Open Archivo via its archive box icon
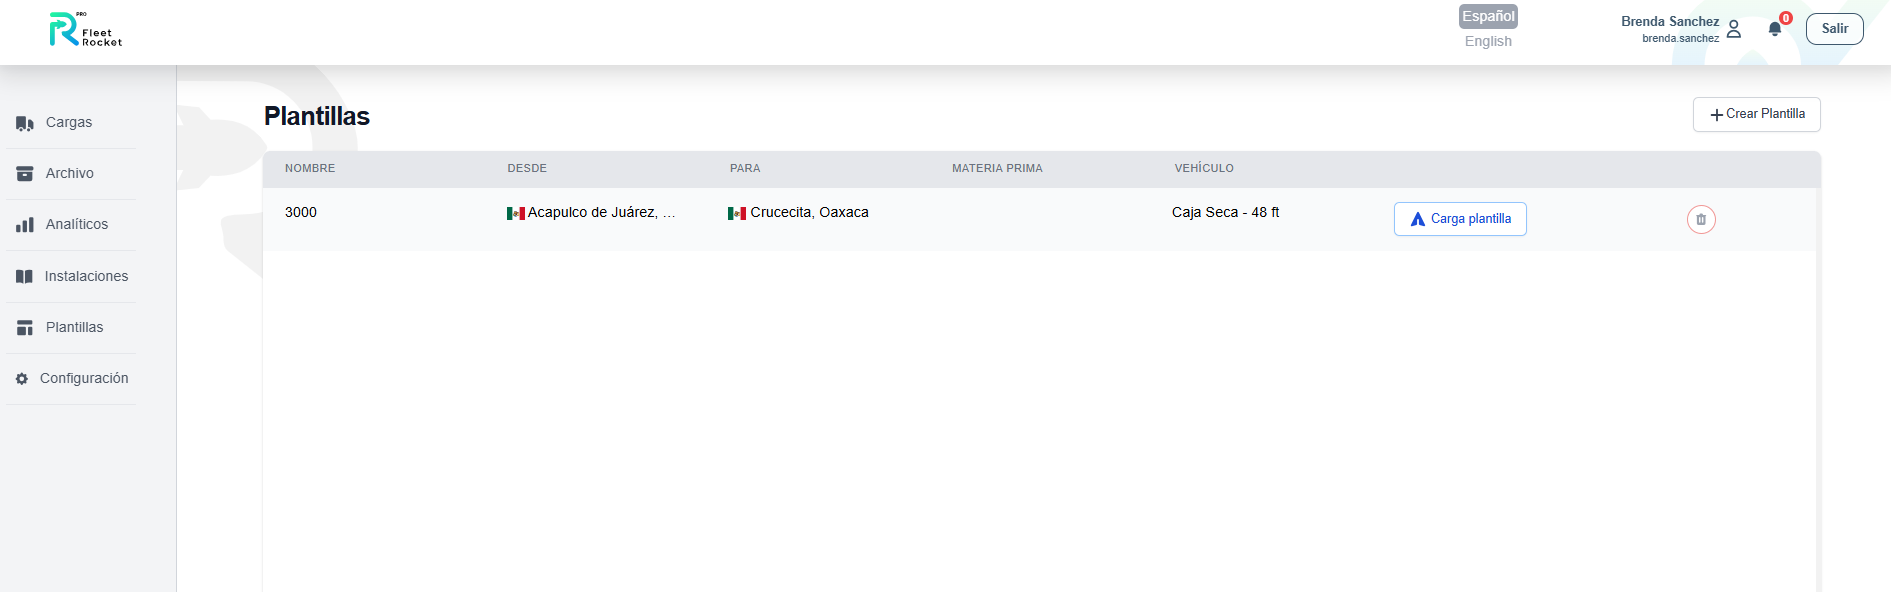The height and width of the screenshot is (592, 1891). click(x=25, y=174)
